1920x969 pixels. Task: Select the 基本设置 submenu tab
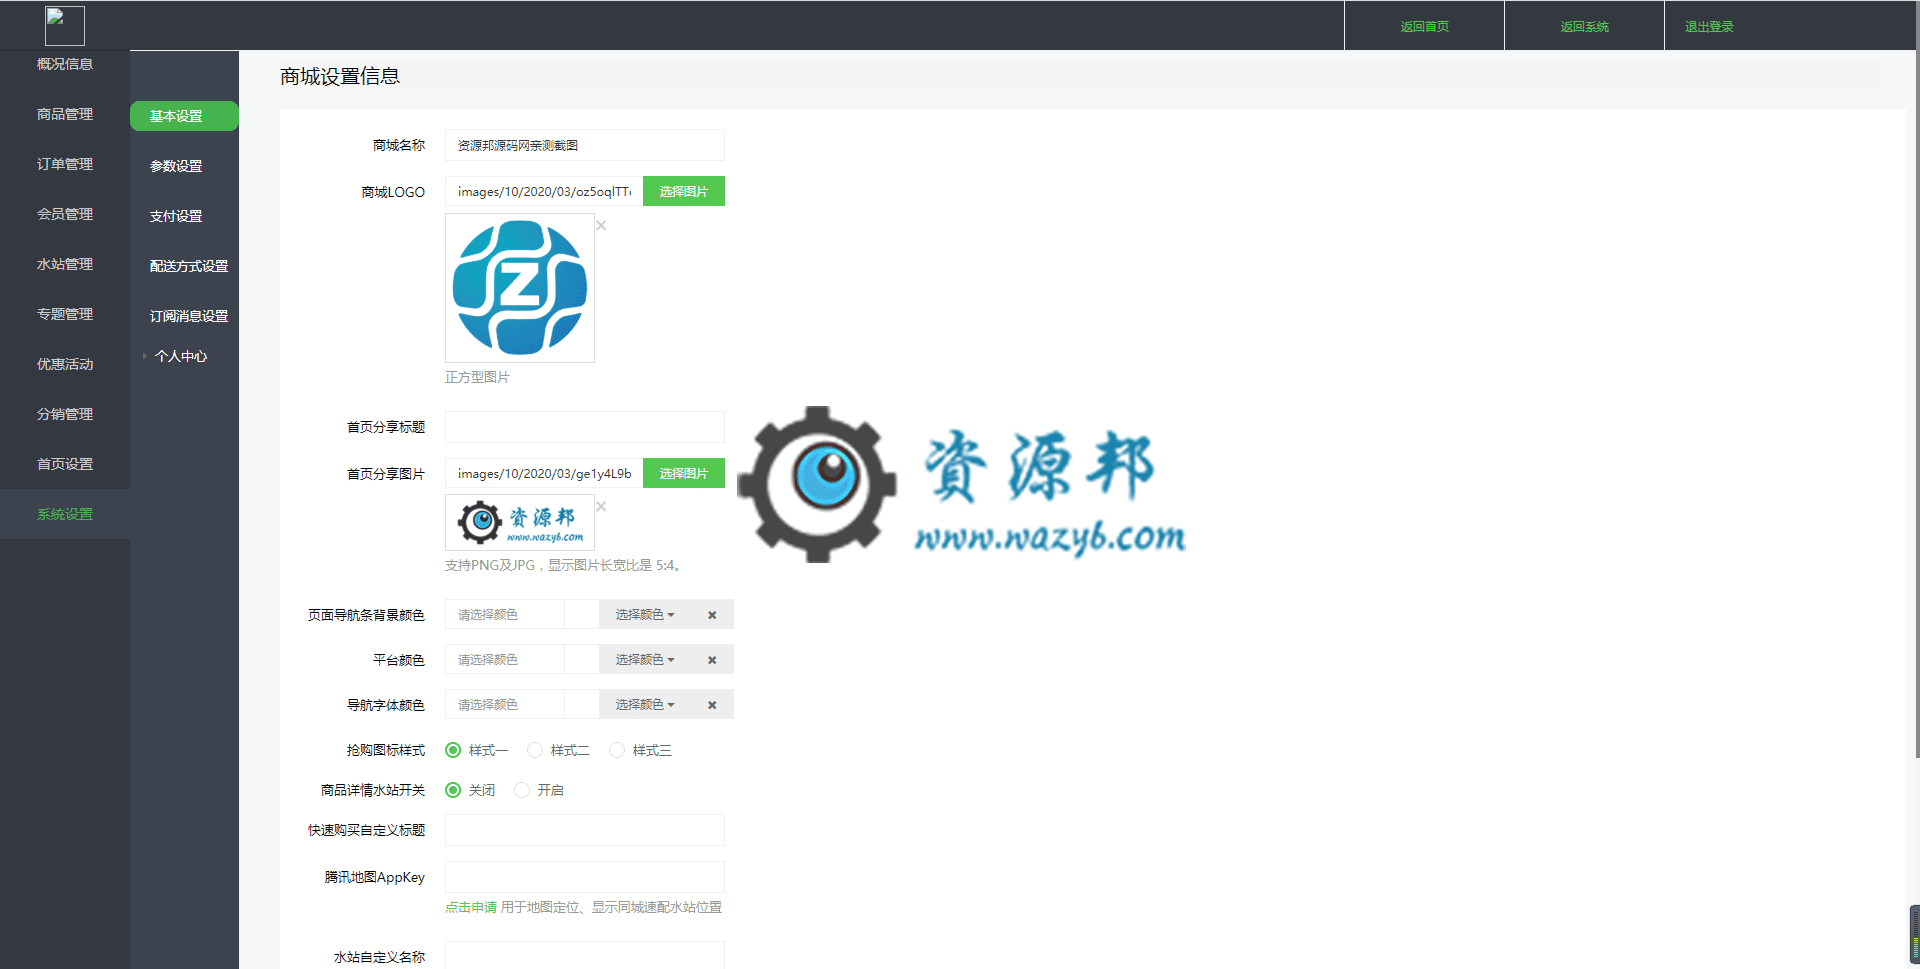[184, 116]
